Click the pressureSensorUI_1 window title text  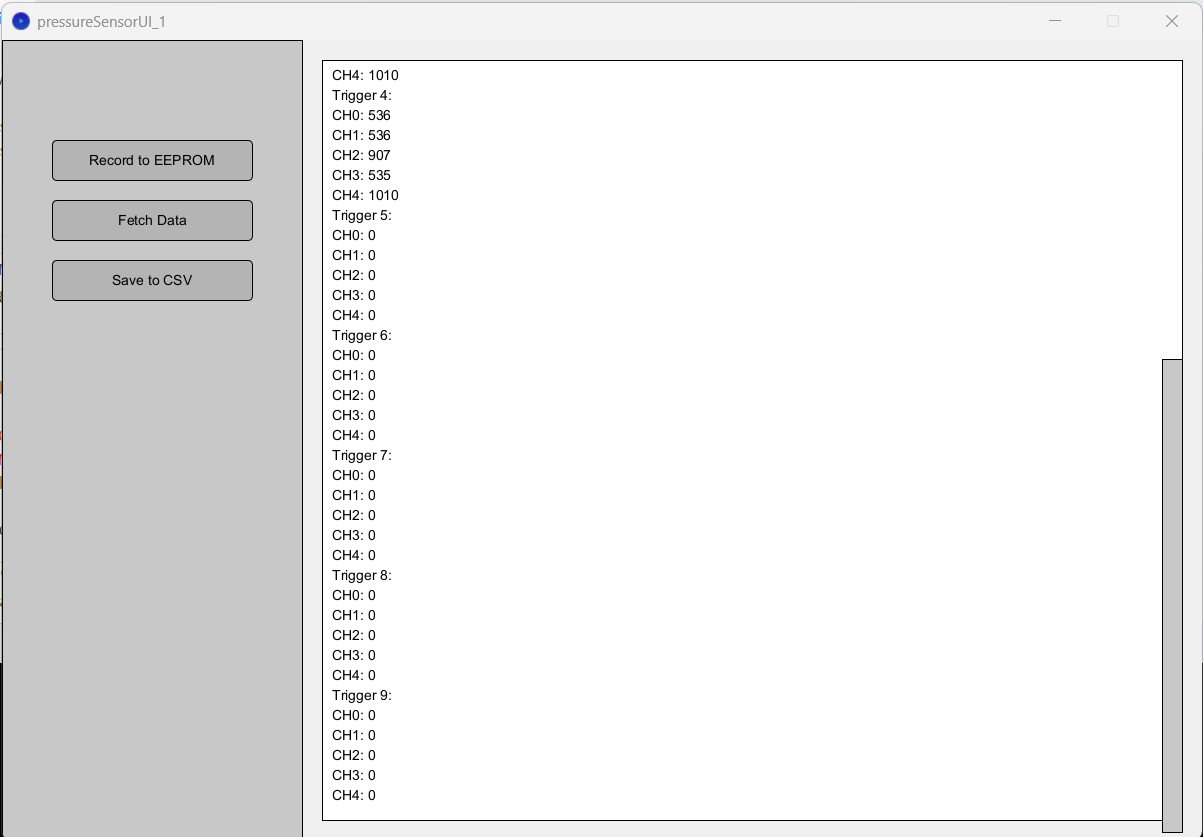101,21
